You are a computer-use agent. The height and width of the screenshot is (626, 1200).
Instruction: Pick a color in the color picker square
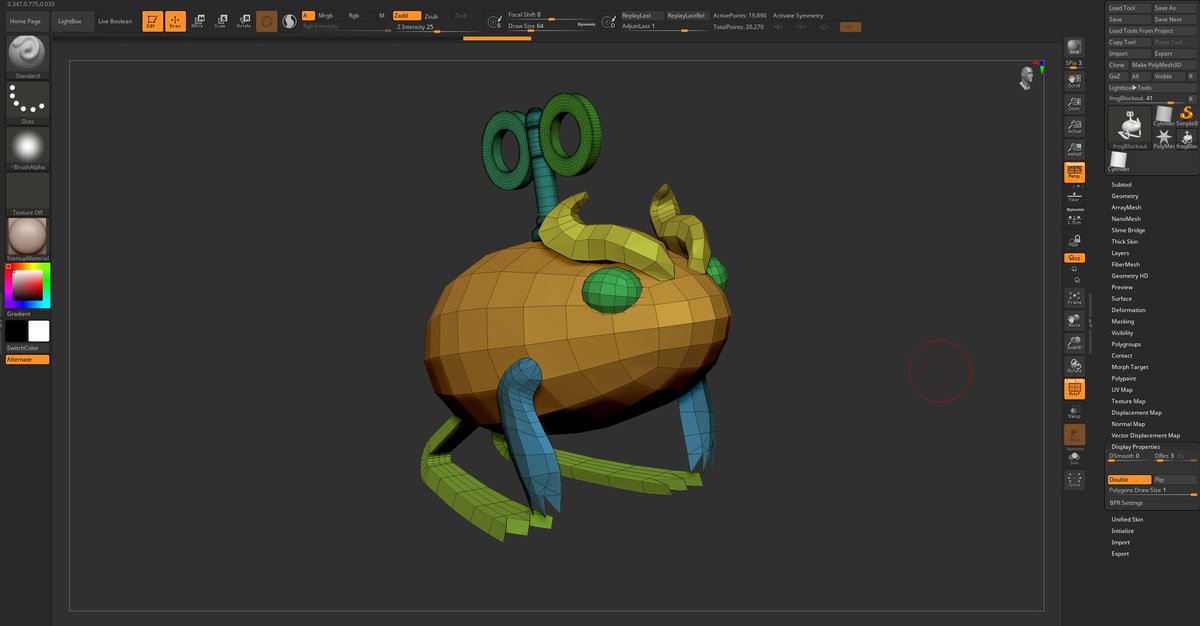click(x=27, y=286)
